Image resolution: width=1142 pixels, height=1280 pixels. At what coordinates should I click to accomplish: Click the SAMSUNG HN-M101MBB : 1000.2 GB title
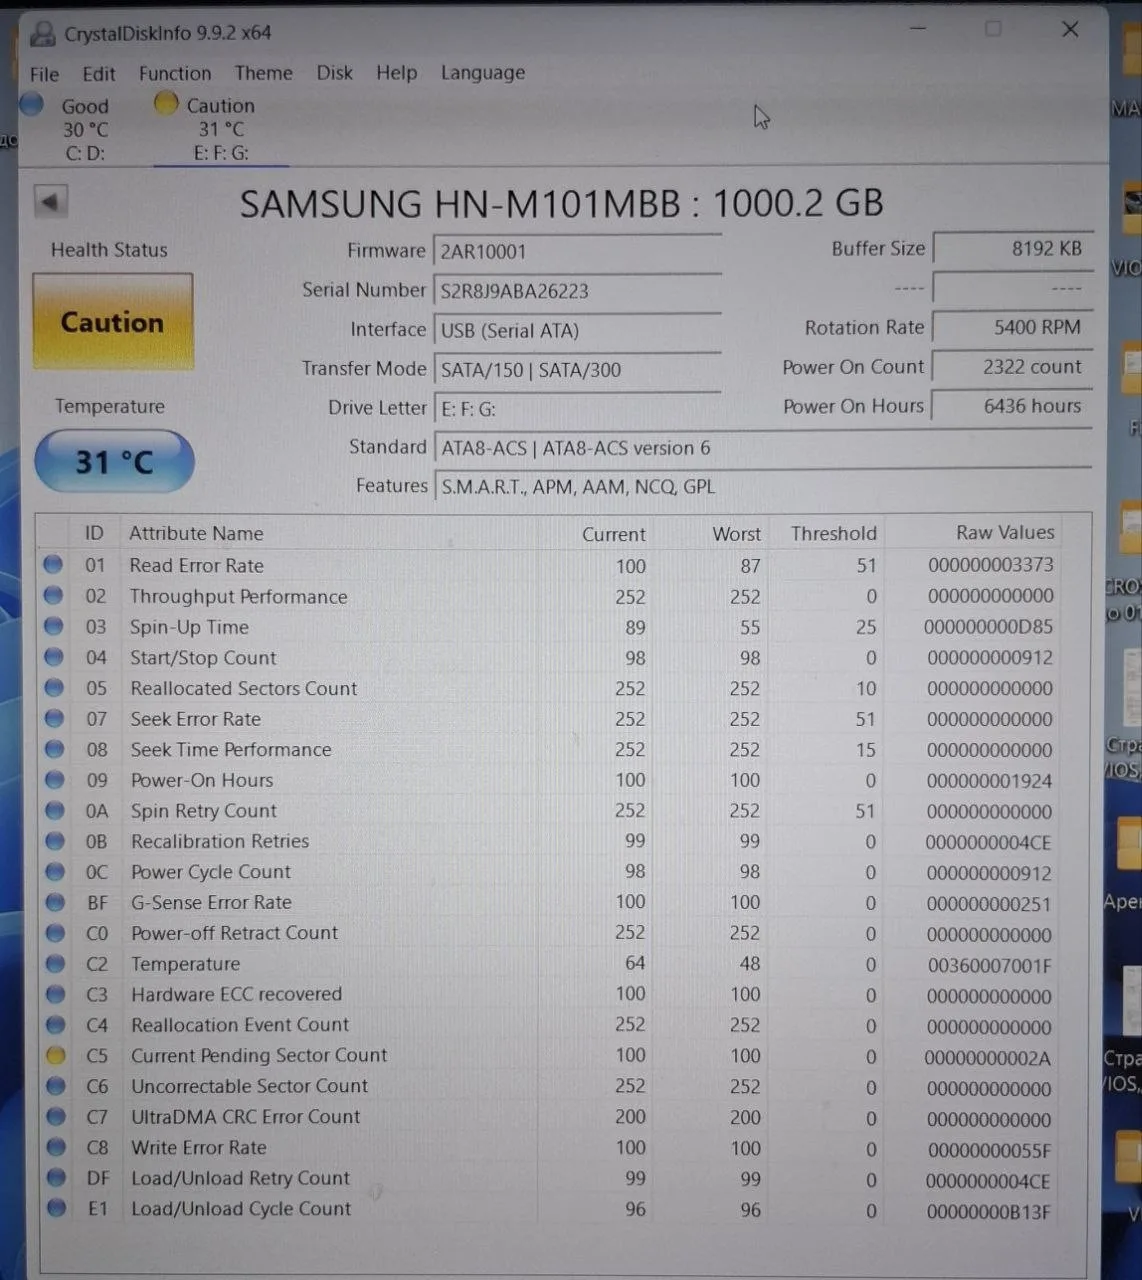tap(562, 203)
